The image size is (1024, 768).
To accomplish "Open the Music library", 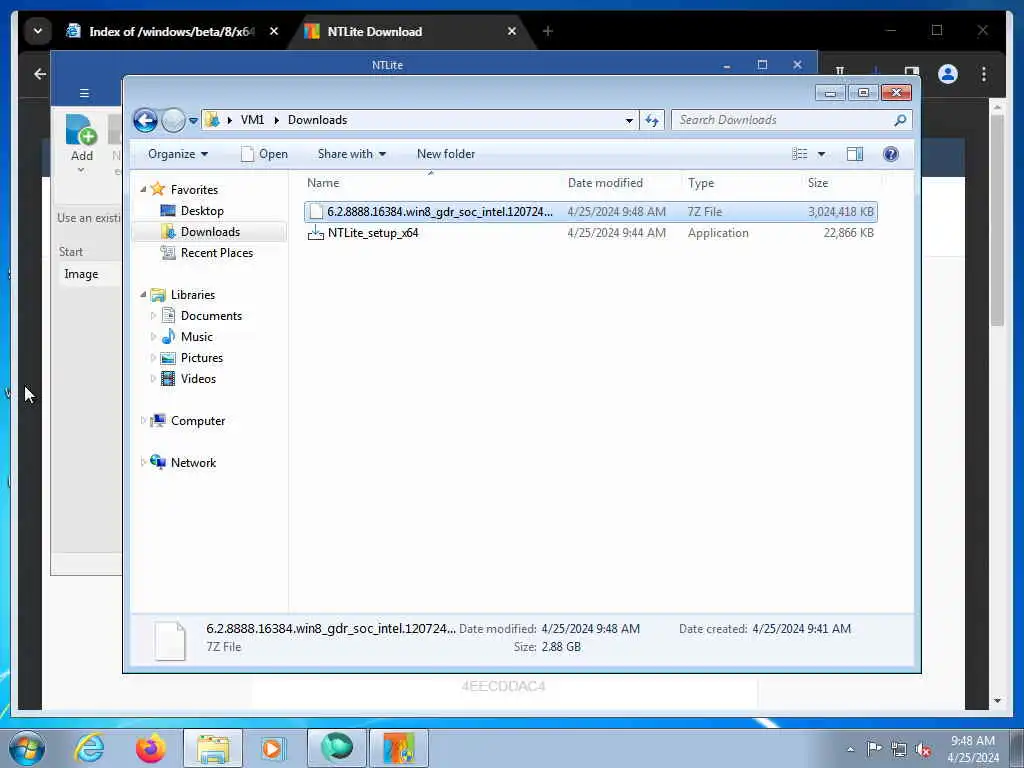I will pos(197,337).
